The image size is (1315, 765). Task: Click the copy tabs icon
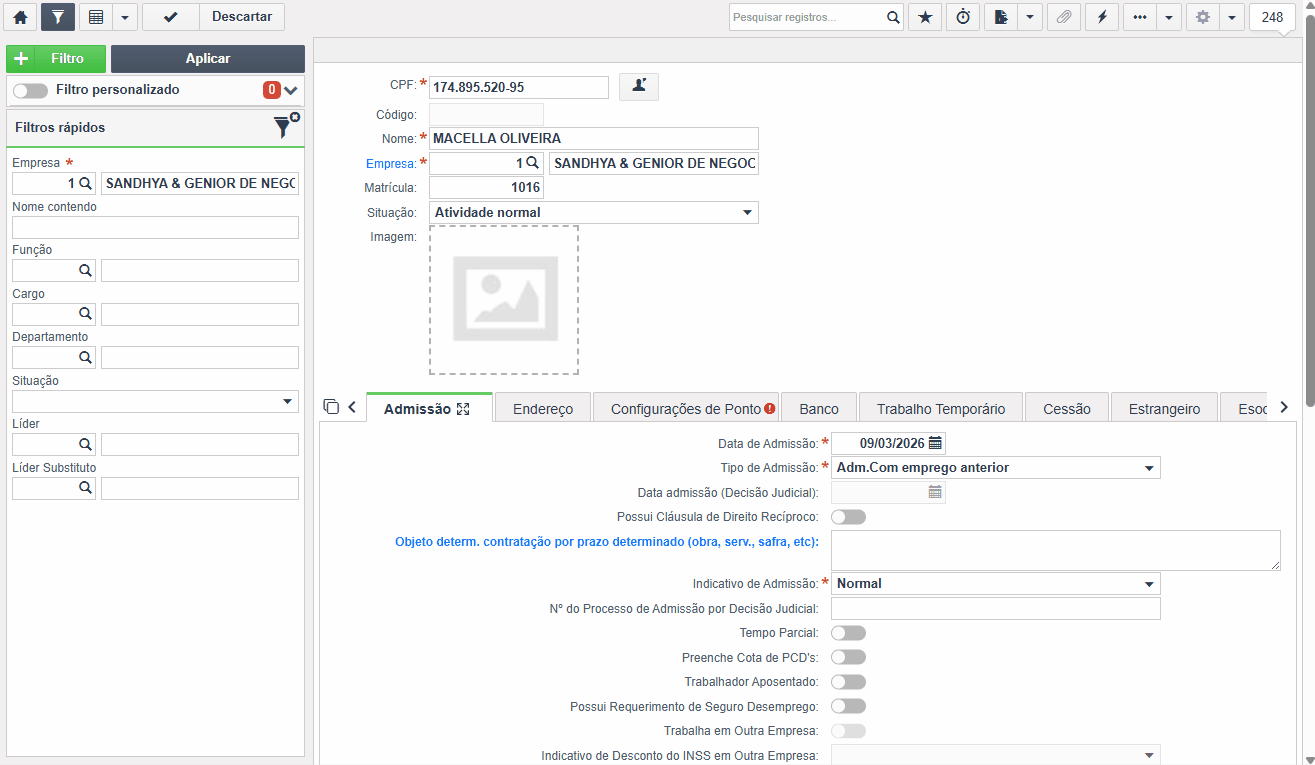332,407
